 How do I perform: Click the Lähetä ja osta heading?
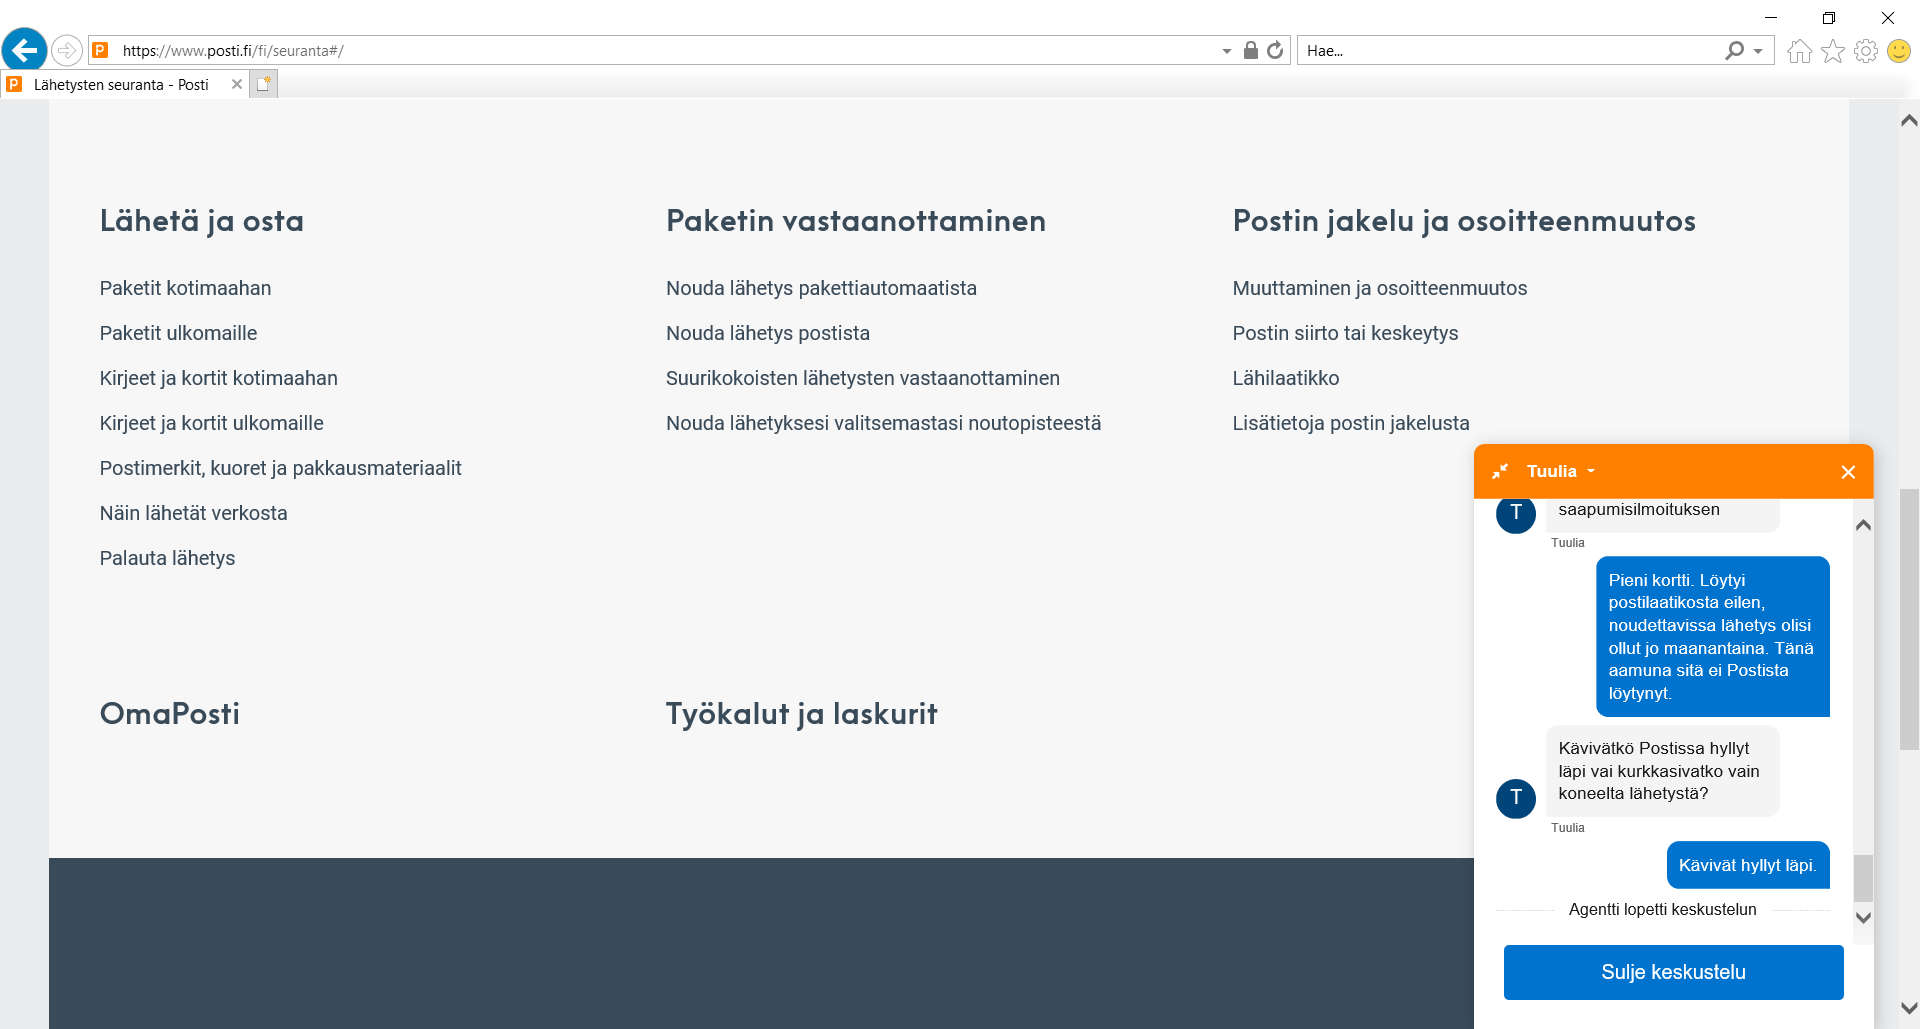tap(201, 221)
